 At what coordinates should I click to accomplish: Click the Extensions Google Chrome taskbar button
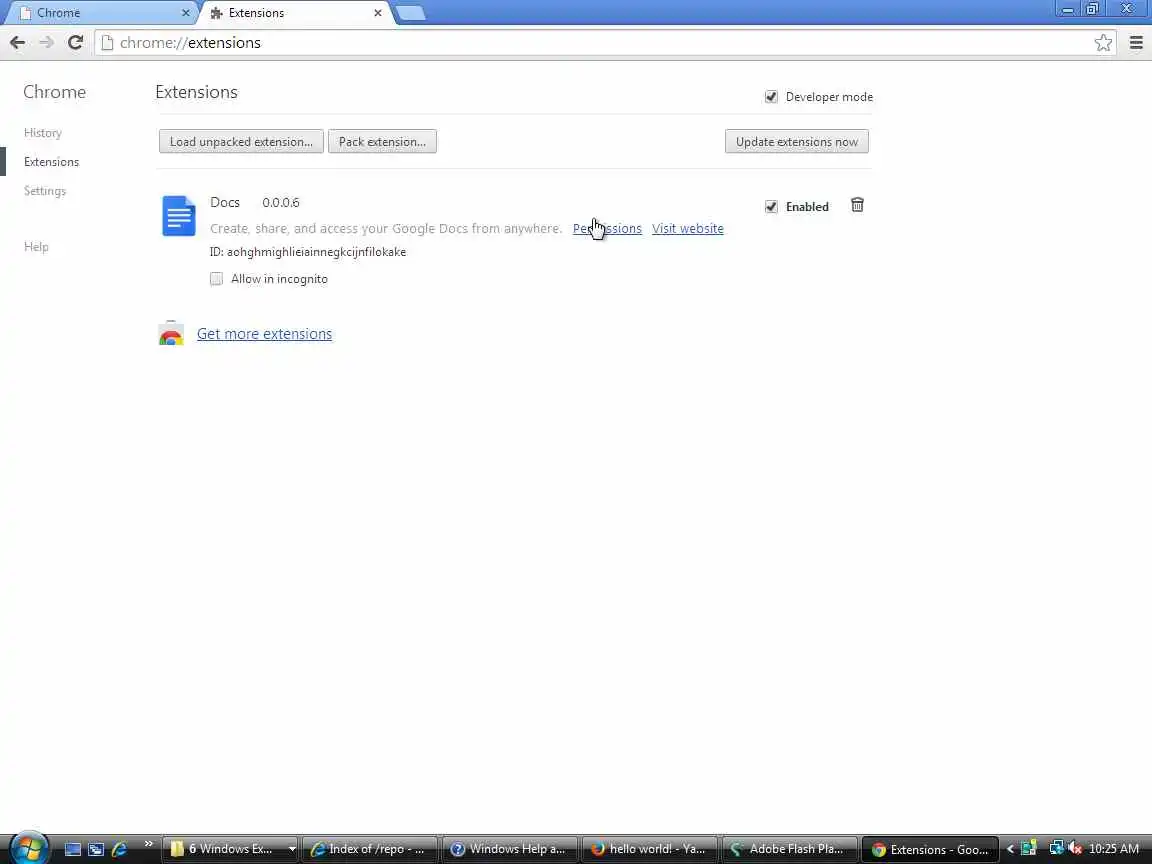(x=929, y=849)
